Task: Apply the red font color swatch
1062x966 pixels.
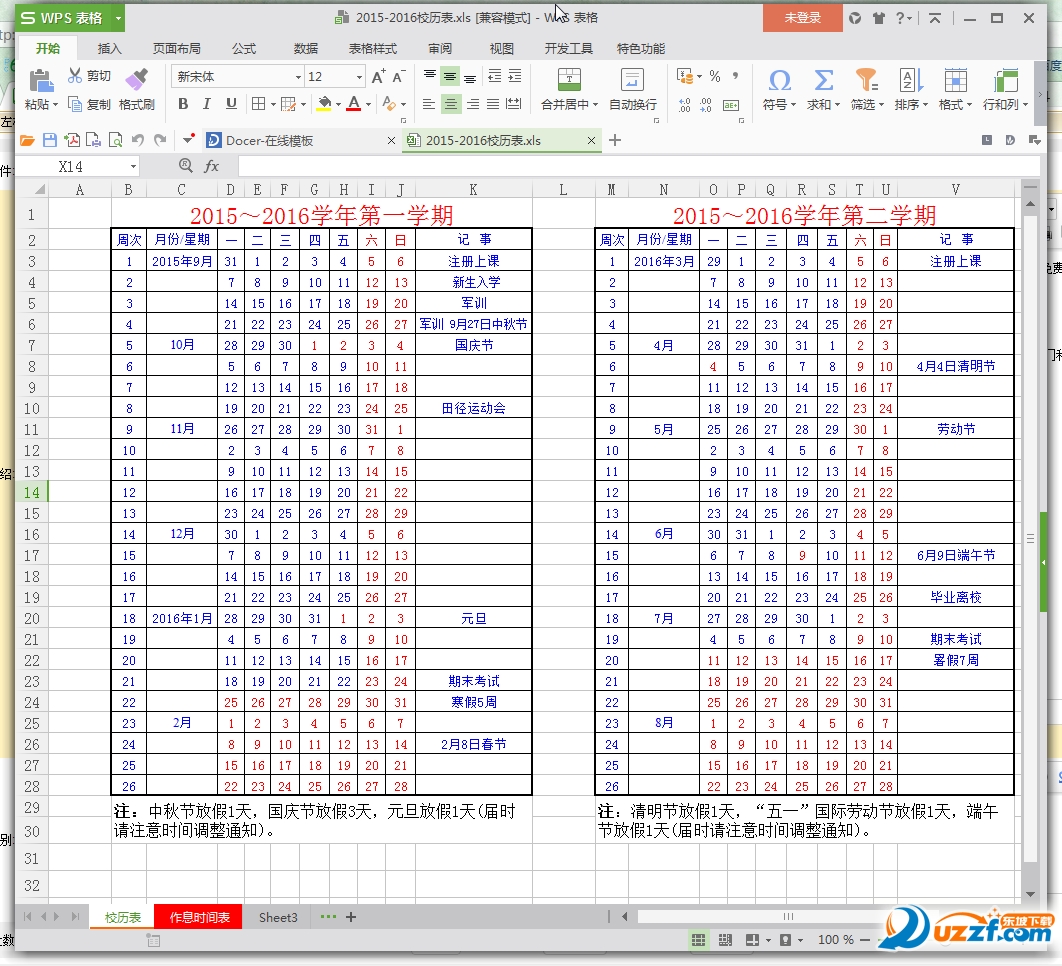Action: (354, 104)
